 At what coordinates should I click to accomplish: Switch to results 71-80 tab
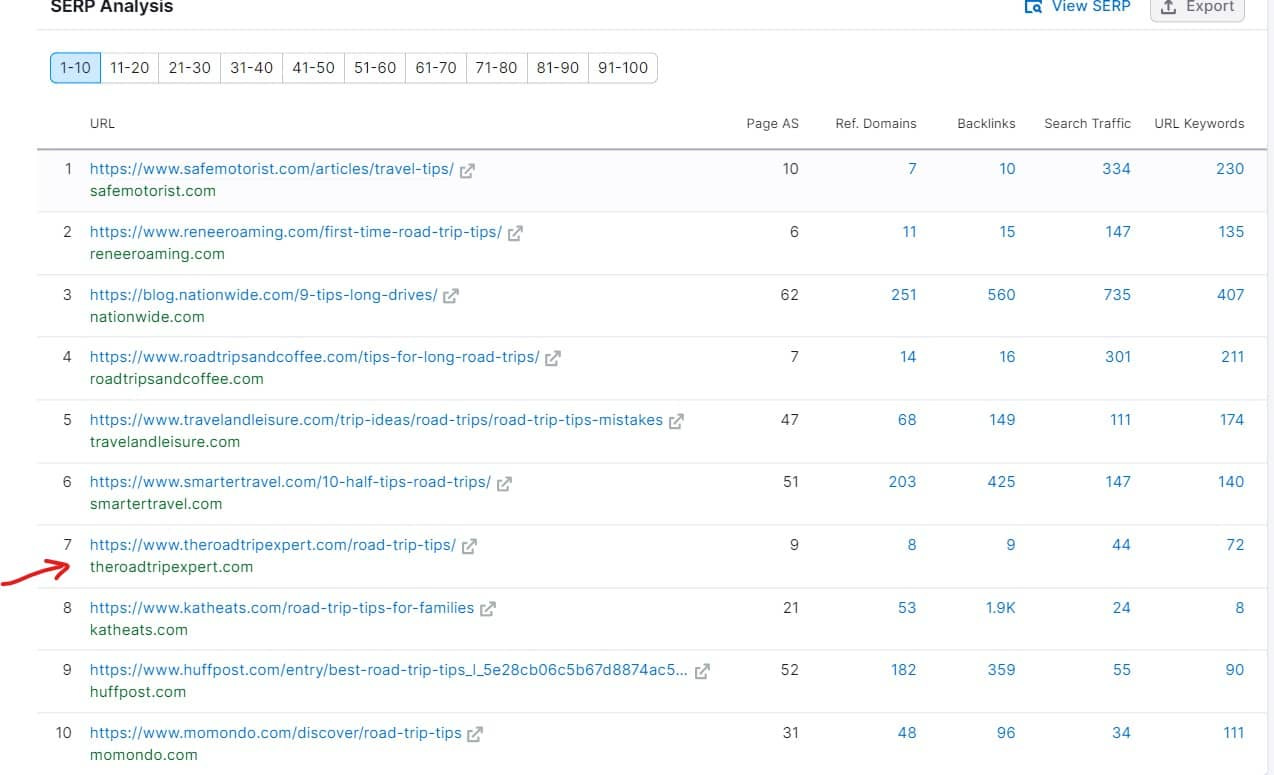point(496,68)
